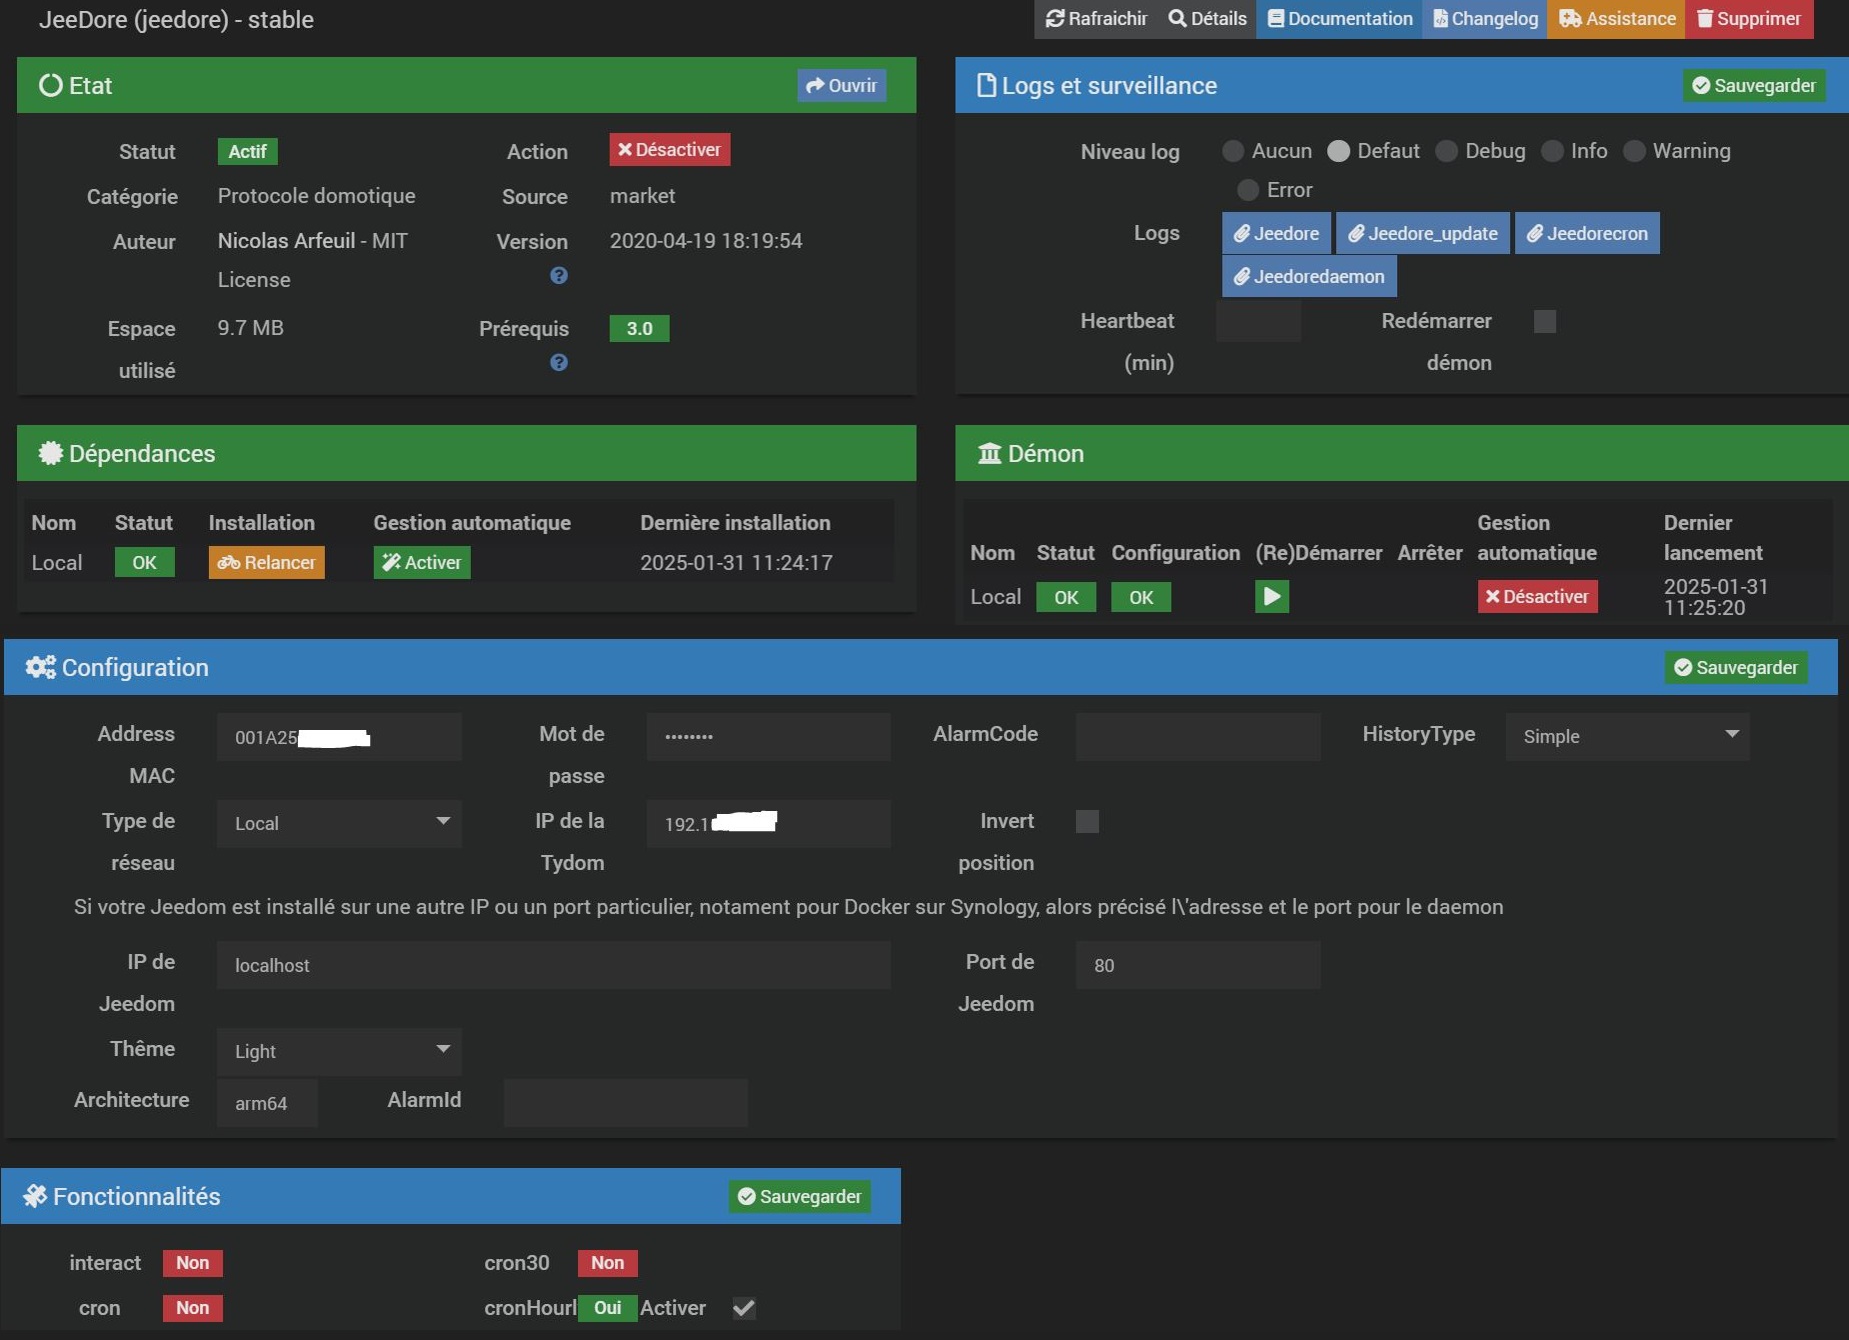The height and width of the screenshot is (1340, 1849).
Task: Open Détails with the magnifier icon
Action: point(1208,19)
